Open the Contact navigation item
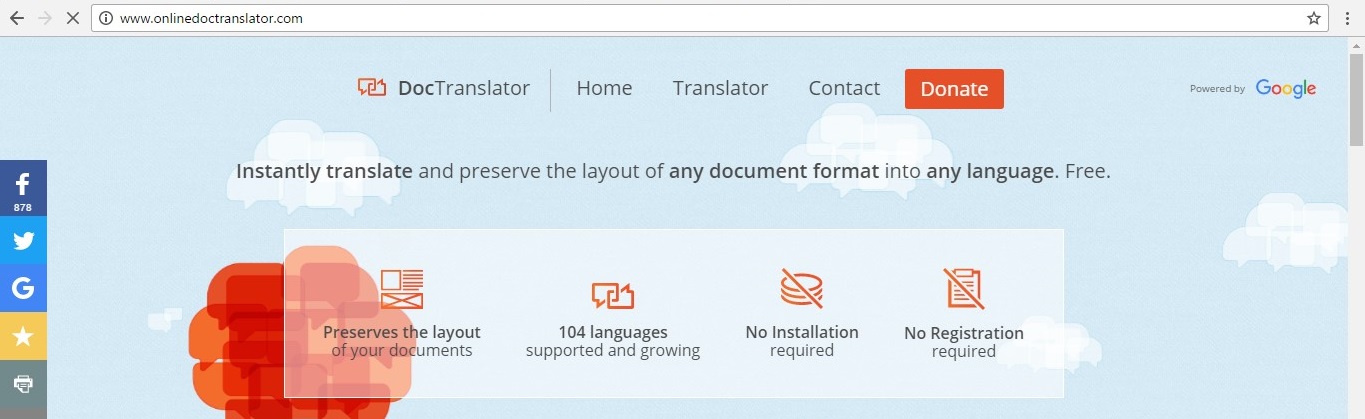This screenshot has width=1365, height=419. tap(844, 88)
